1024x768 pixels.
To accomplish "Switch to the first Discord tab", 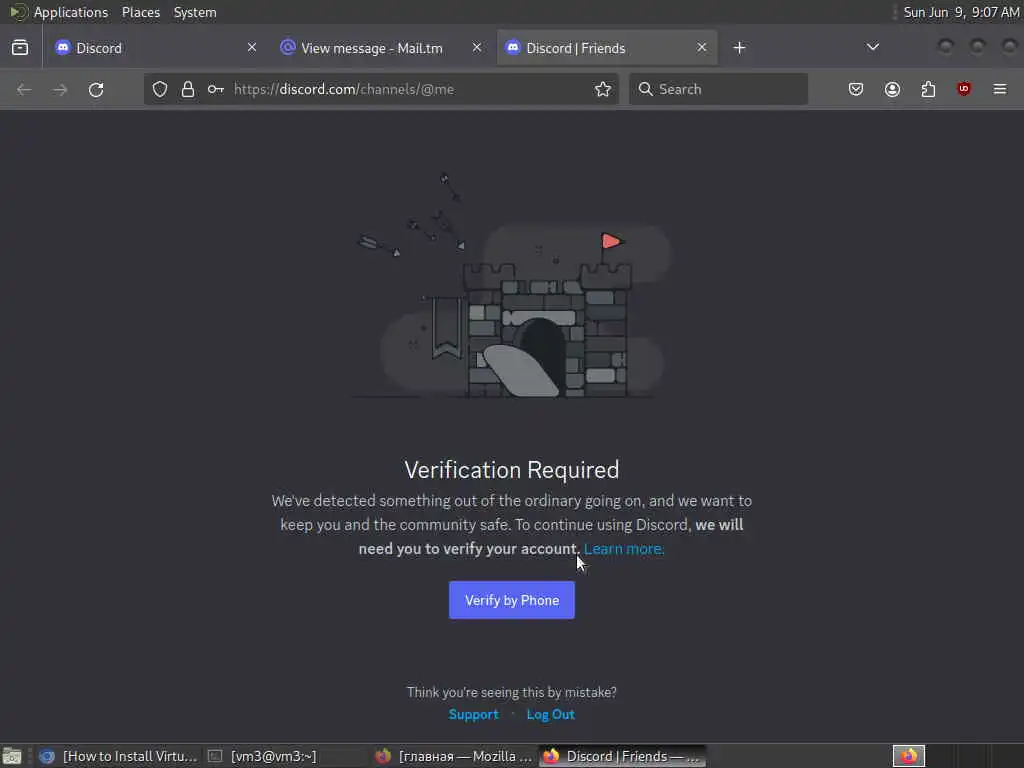I will 155,48.
